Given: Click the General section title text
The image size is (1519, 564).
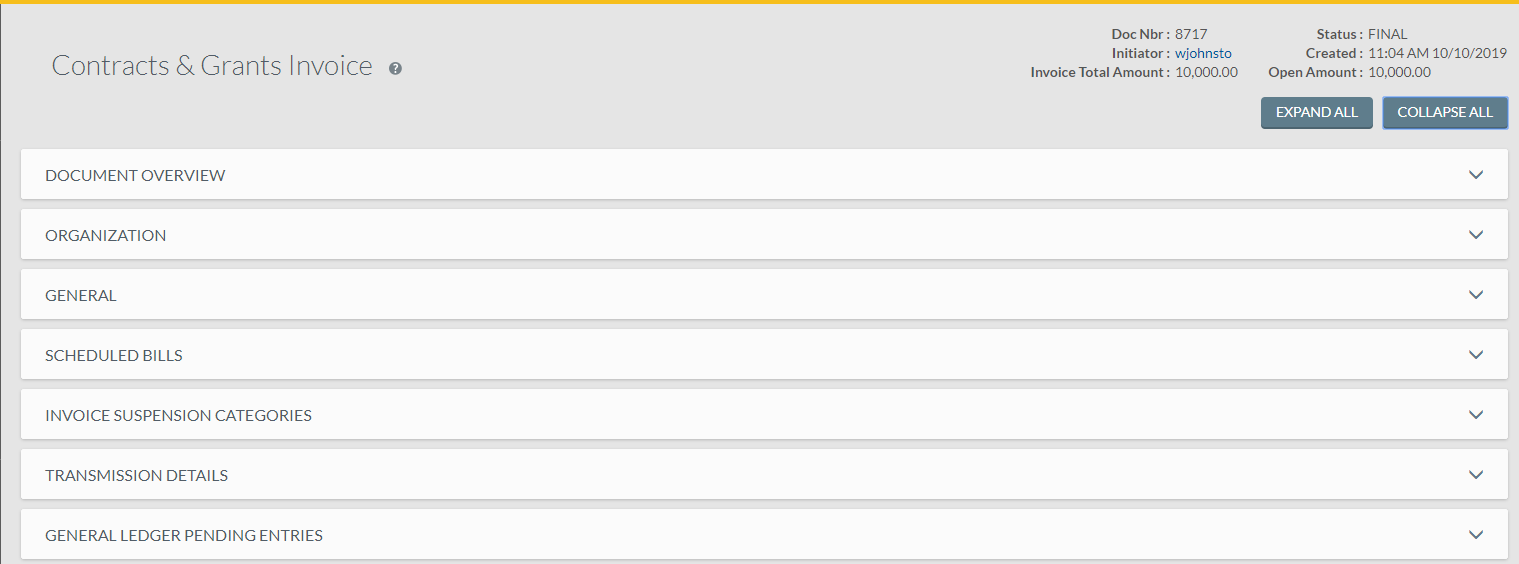Looking at the screenshot, I should [x=81, y=296].
